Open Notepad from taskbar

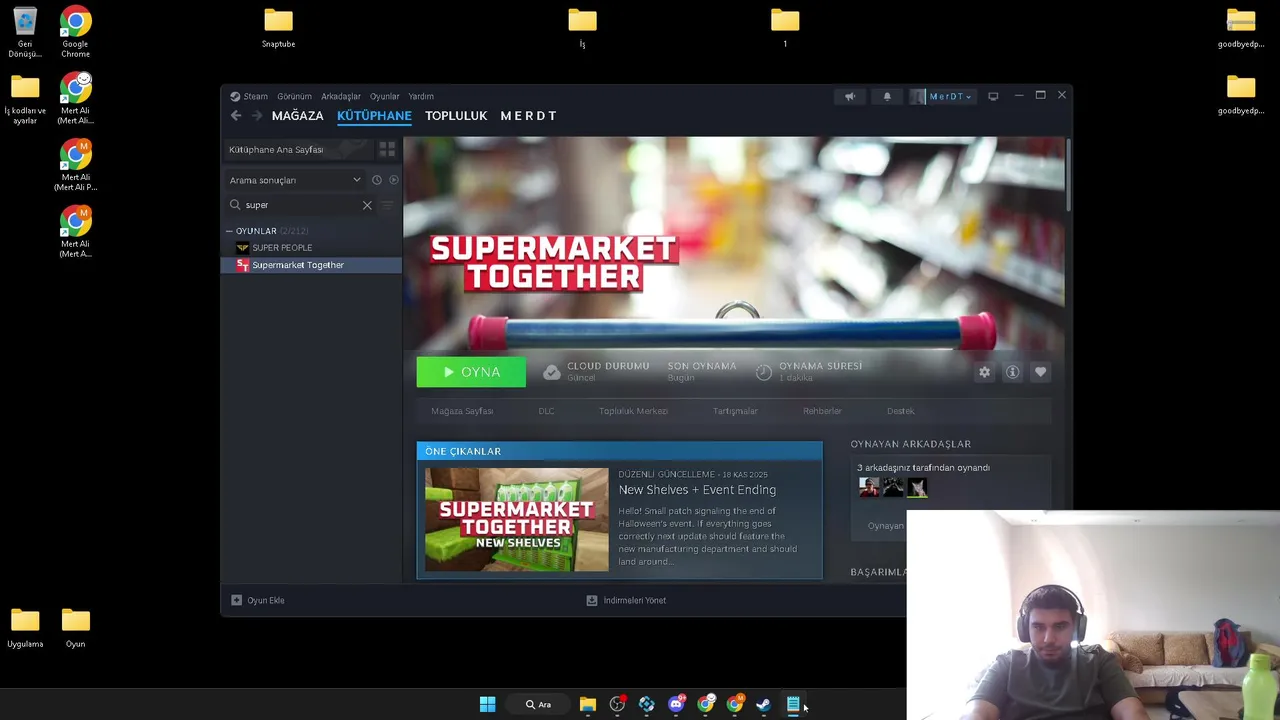[x=793, y=704]
